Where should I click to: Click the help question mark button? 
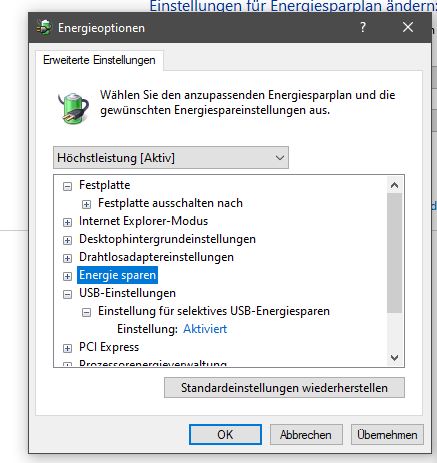[x=363, y=27]
